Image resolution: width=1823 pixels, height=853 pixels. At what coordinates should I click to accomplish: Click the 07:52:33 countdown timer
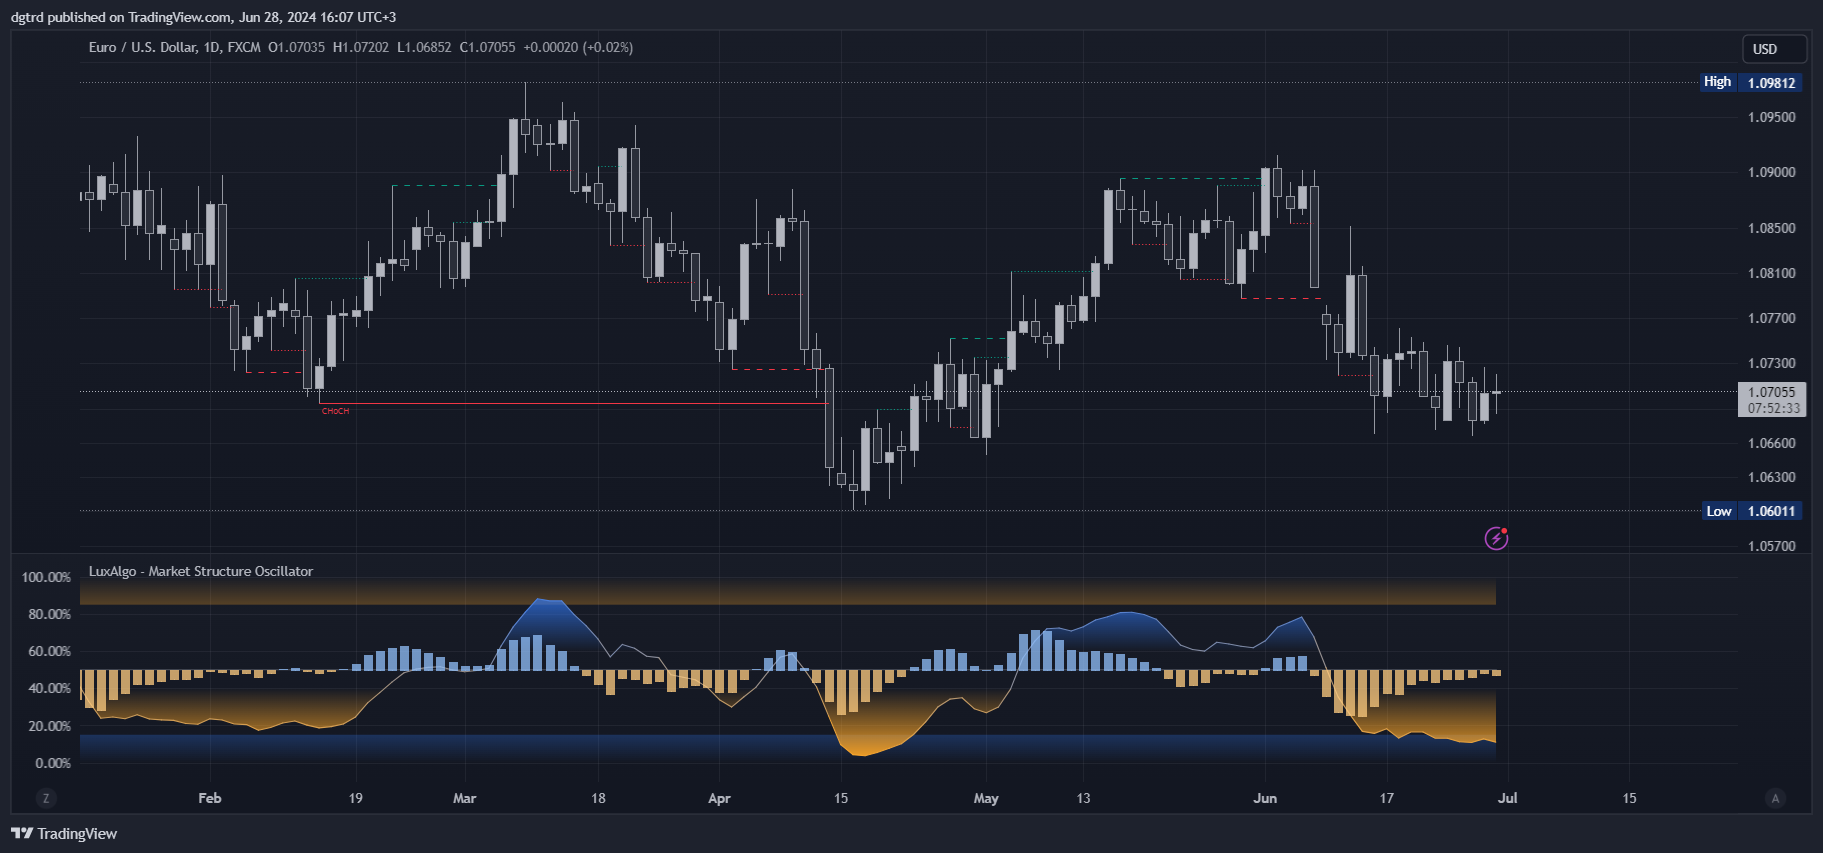[1773, 408]
